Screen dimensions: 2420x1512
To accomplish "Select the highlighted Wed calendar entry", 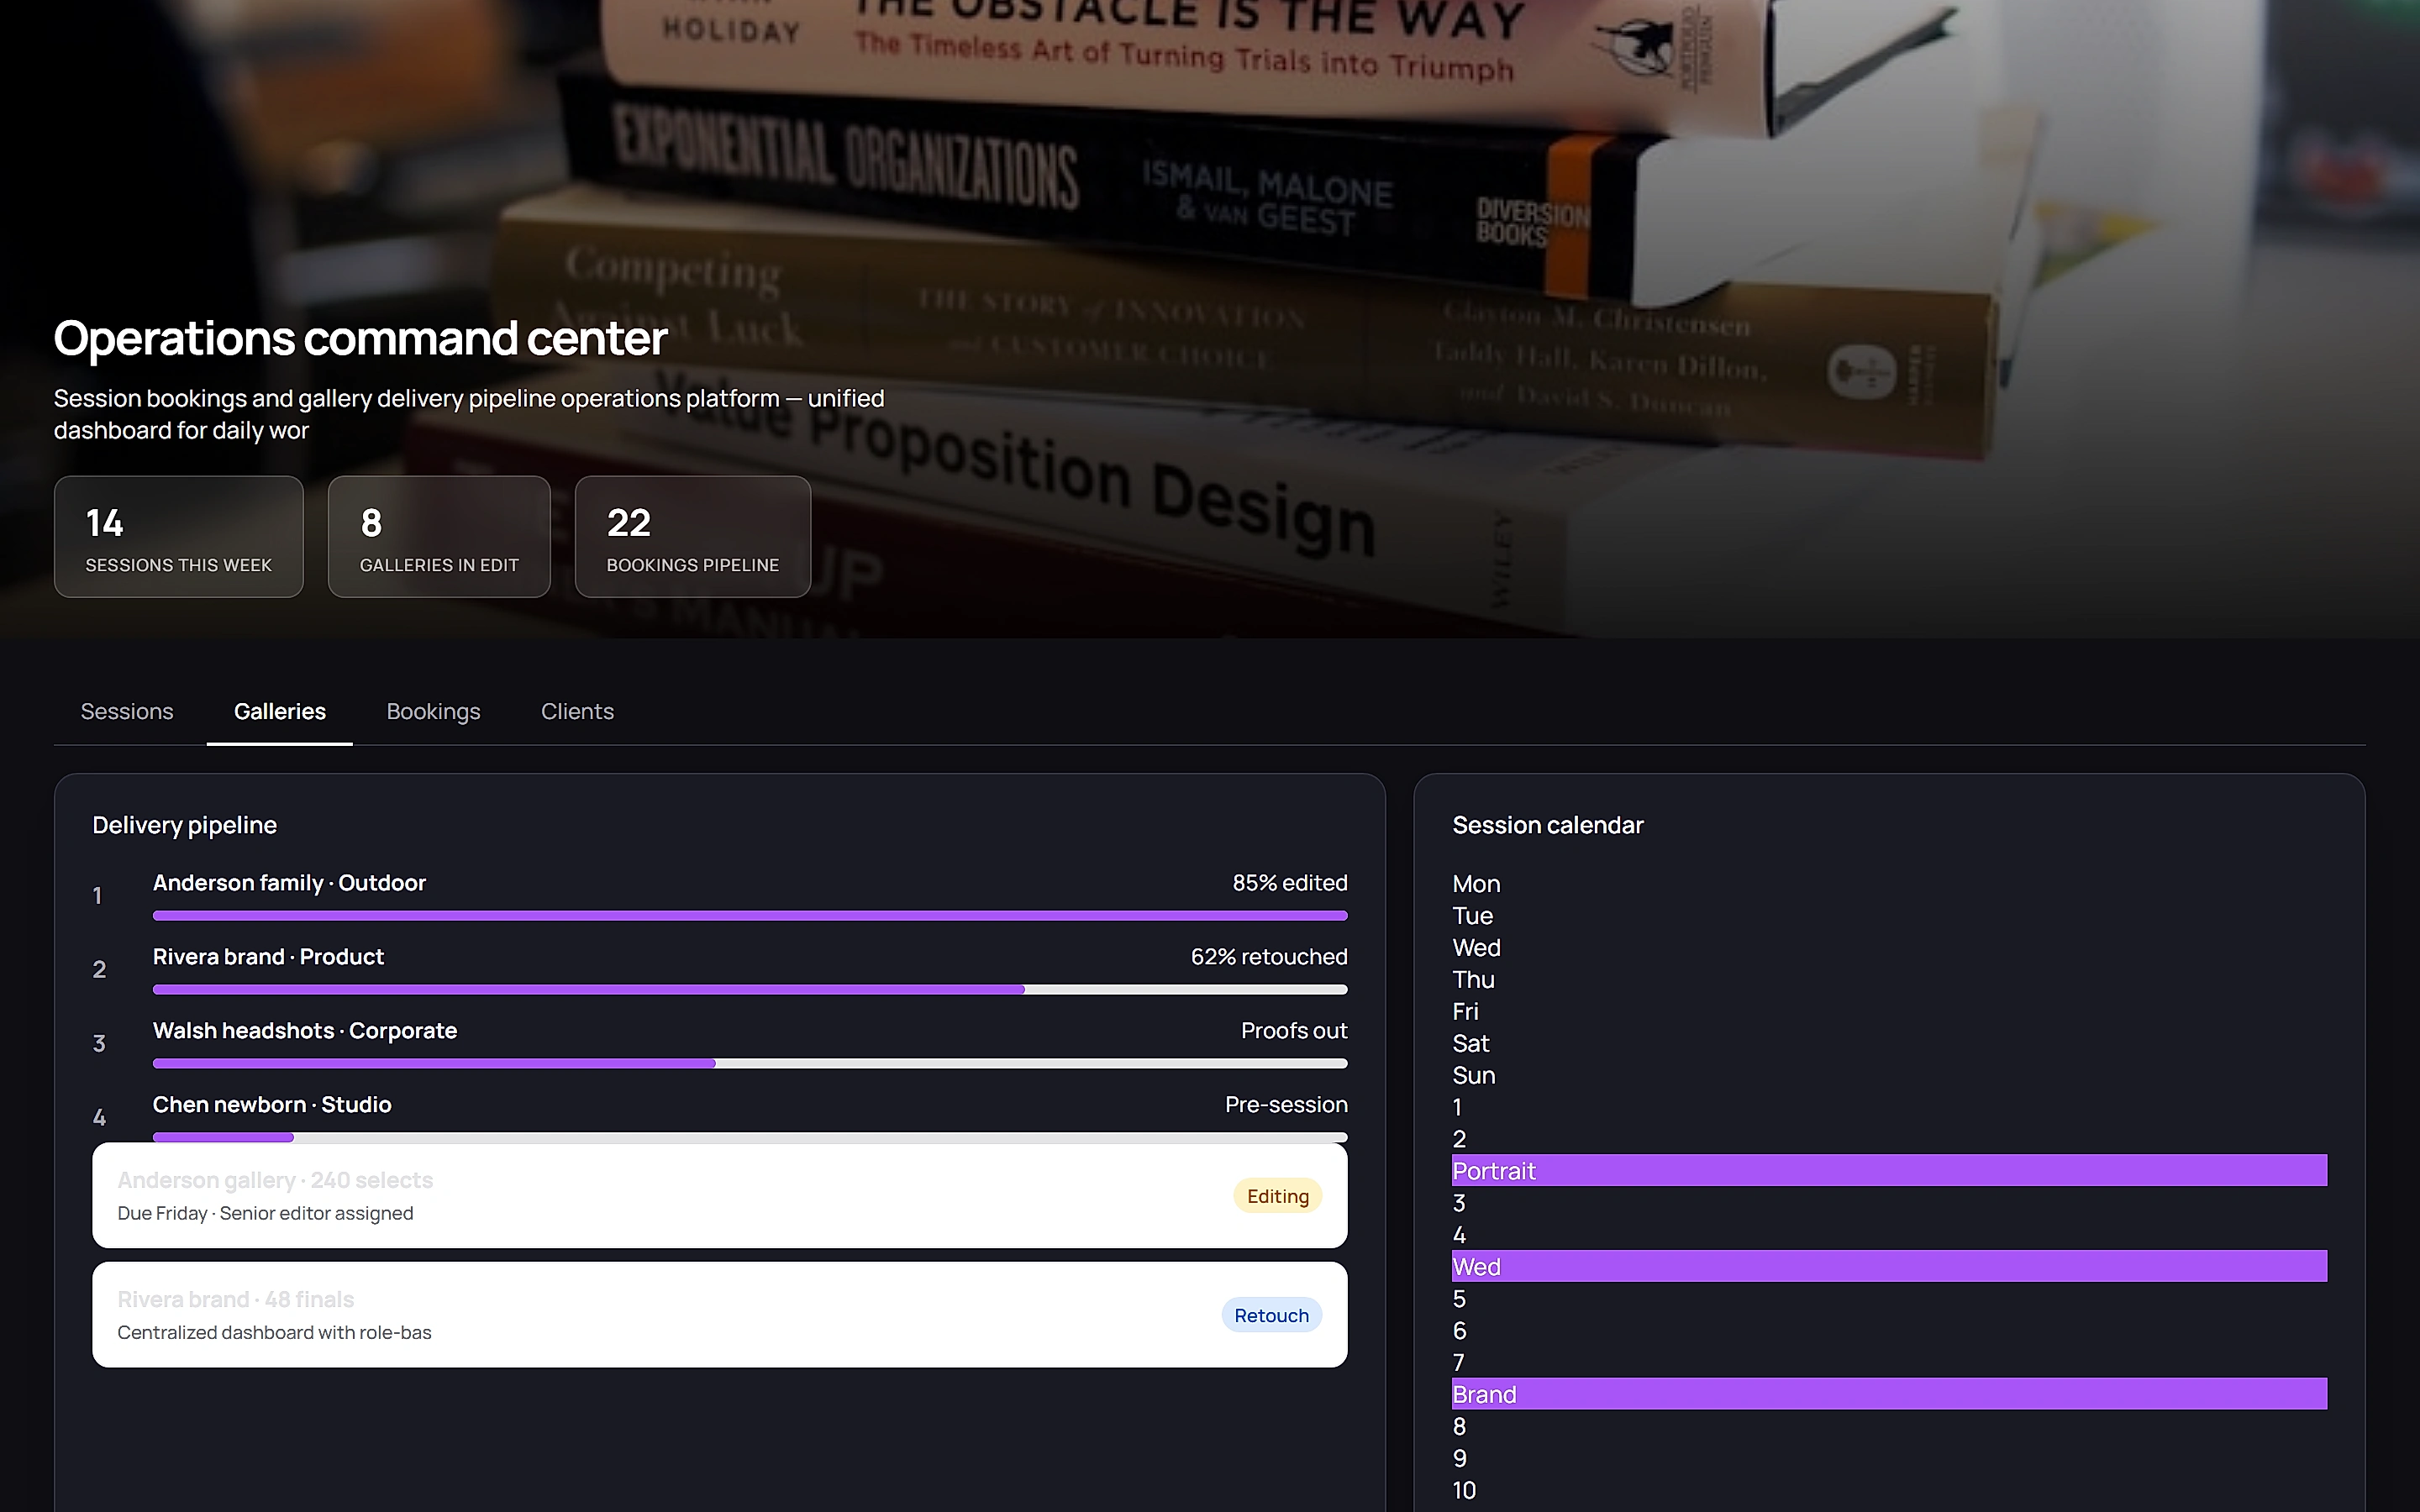I will pos(1889,1267).
